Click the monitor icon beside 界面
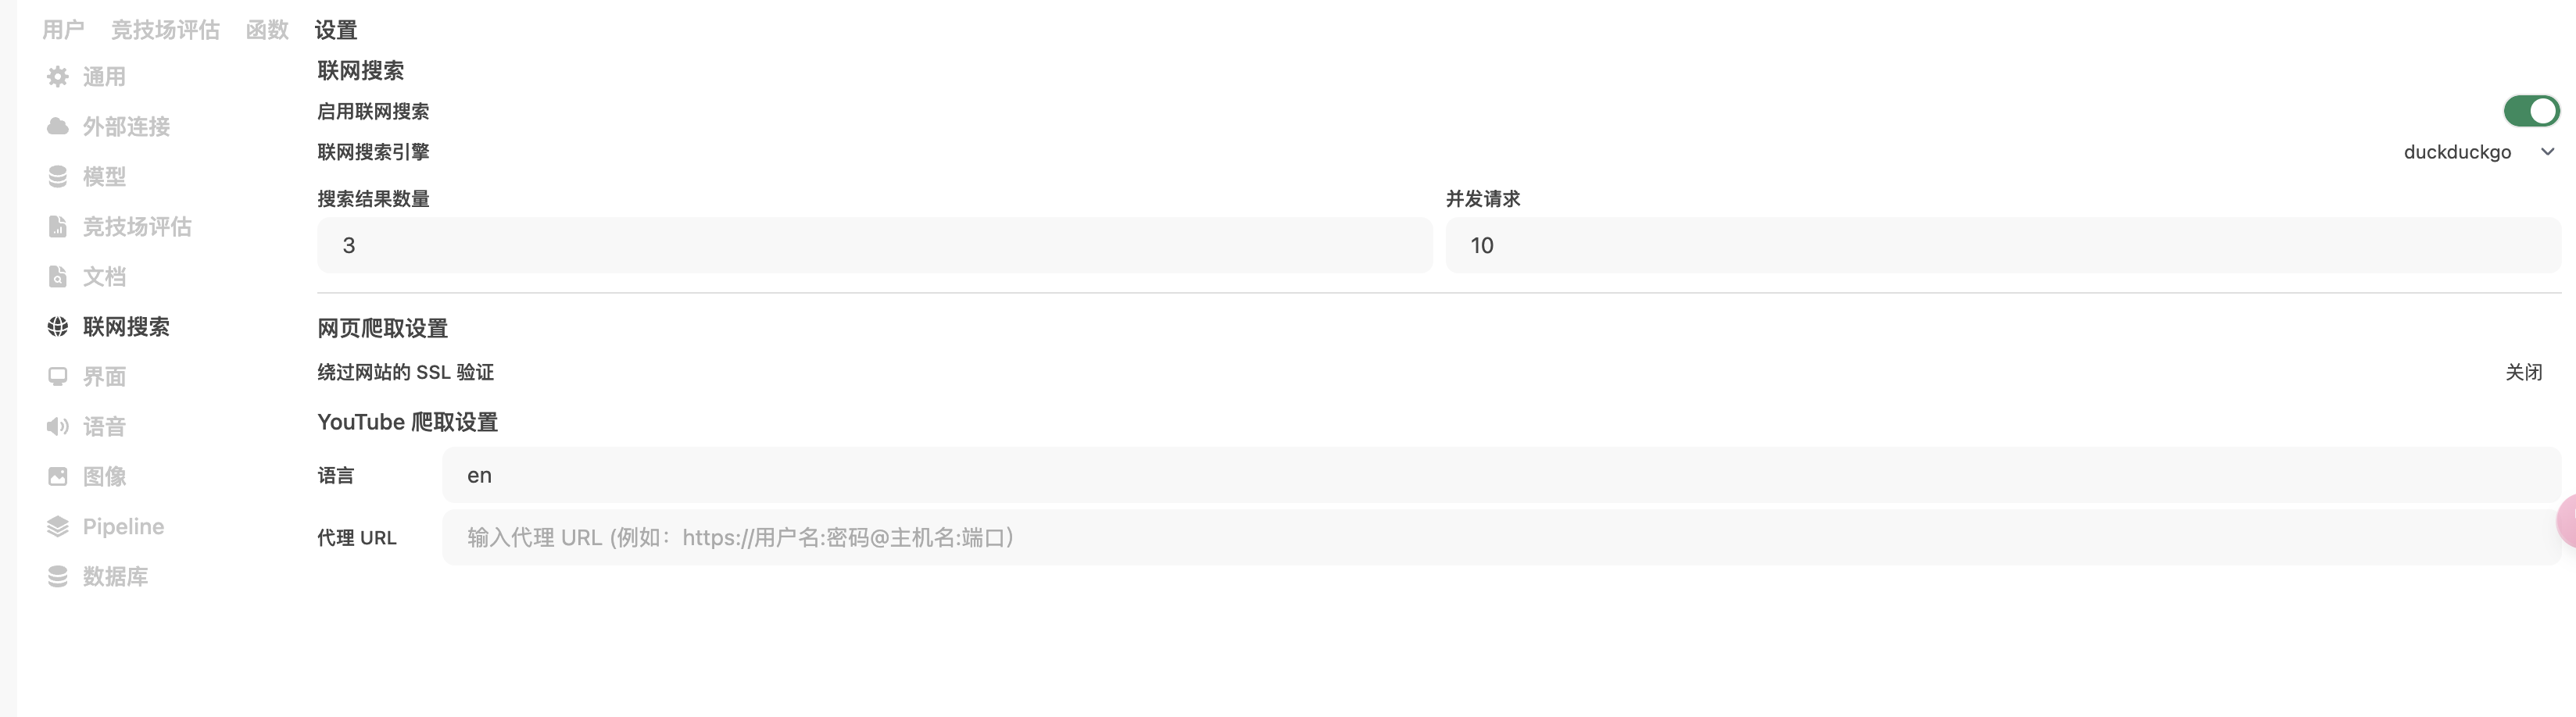 (58, 377)
